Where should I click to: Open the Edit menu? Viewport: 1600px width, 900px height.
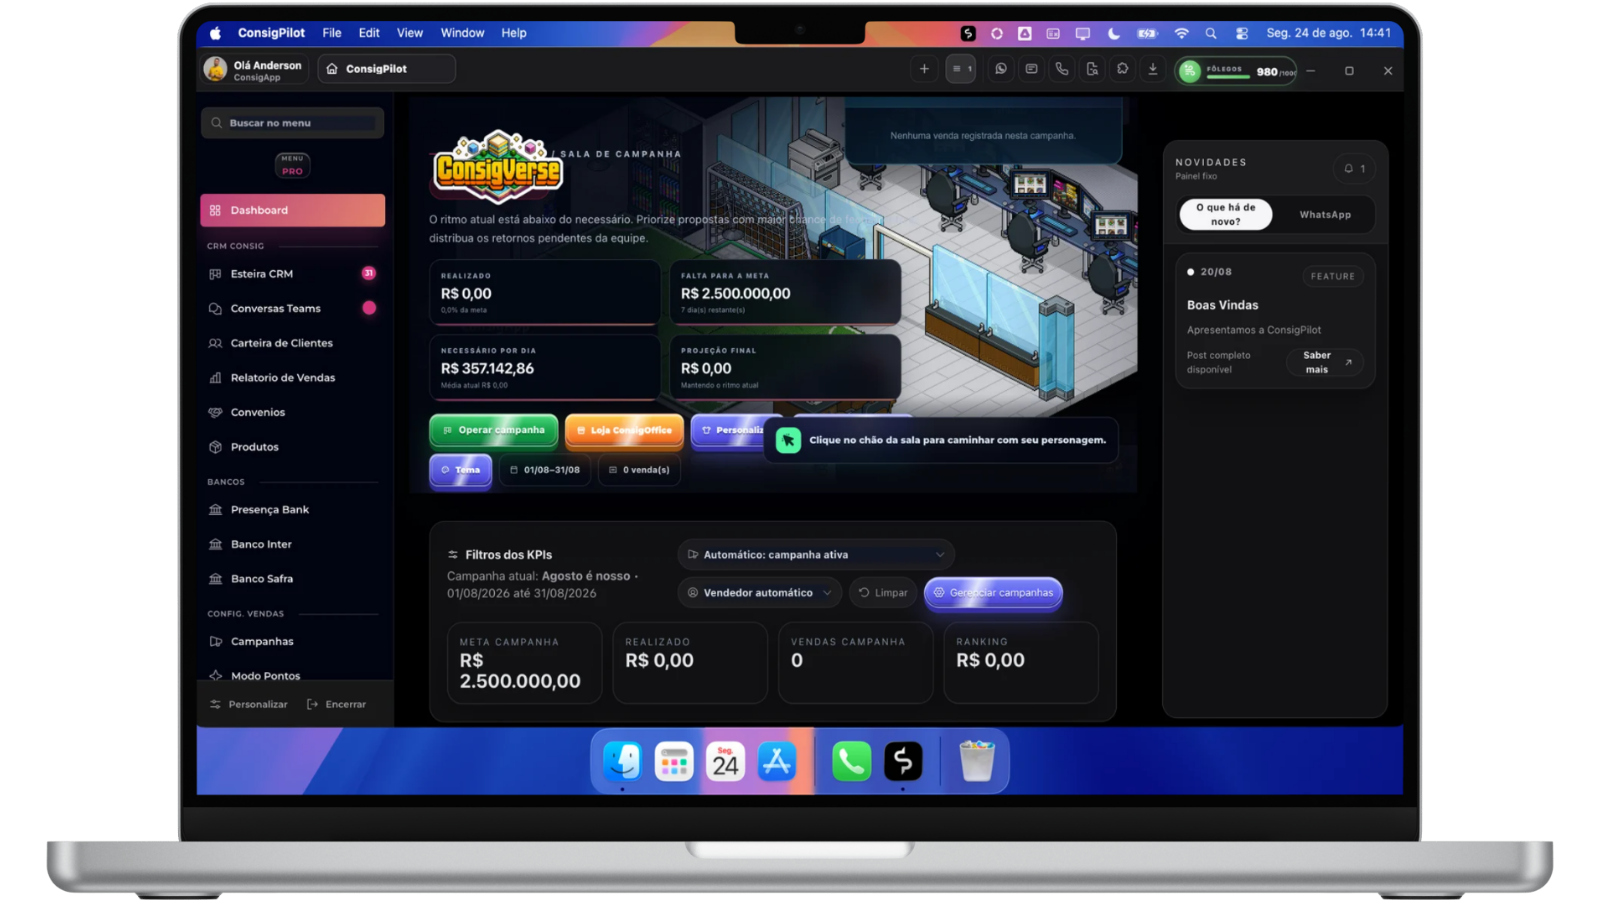coord(369,33)
